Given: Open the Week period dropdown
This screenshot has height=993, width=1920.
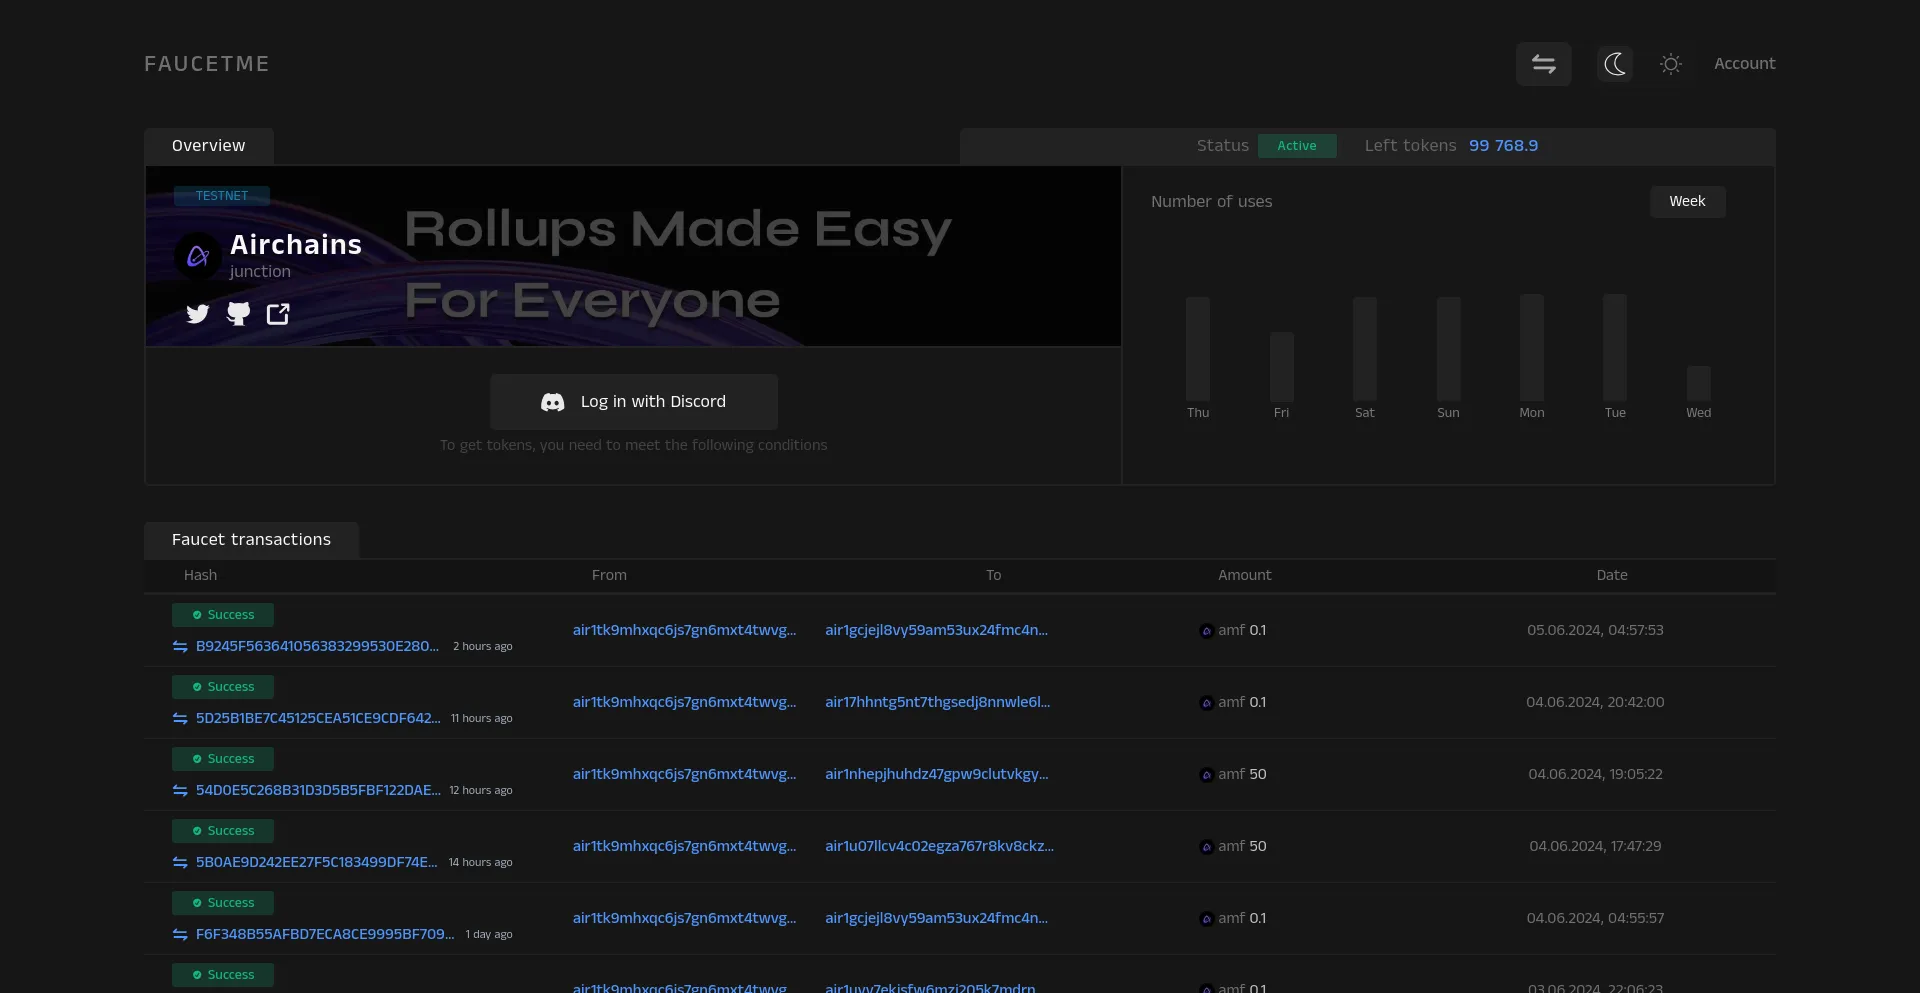Looking at the screenshot, I should pos(1687,201).
